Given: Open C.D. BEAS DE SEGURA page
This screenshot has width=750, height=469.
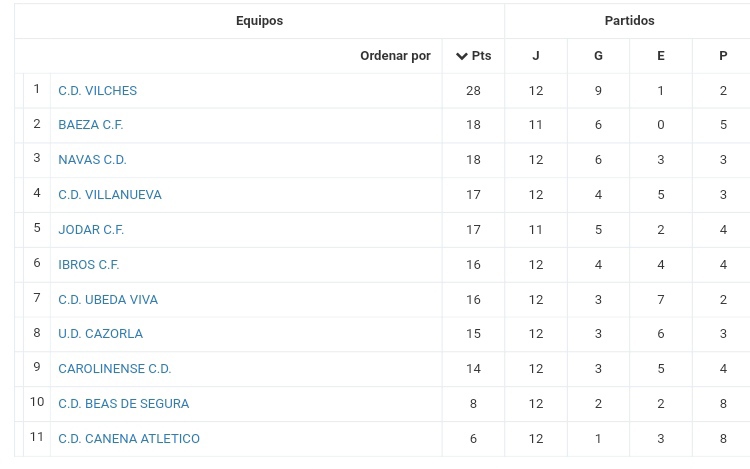Looking at the screenshot, I should pos(124,404).
